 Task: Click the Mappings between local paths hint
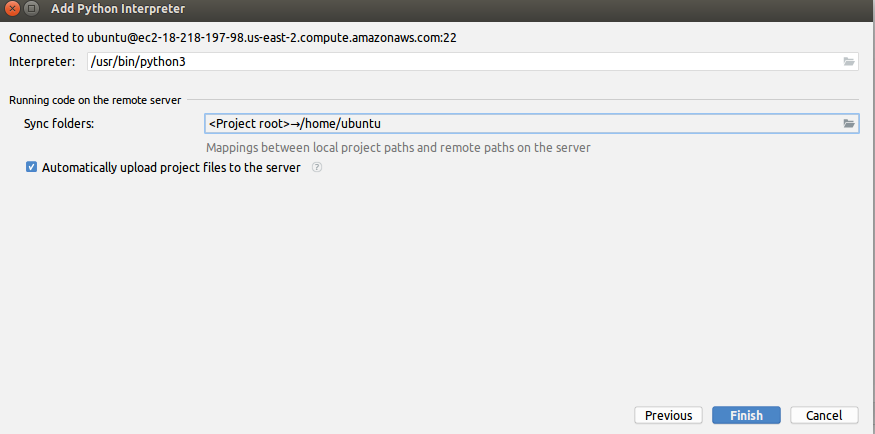[398, 147]
